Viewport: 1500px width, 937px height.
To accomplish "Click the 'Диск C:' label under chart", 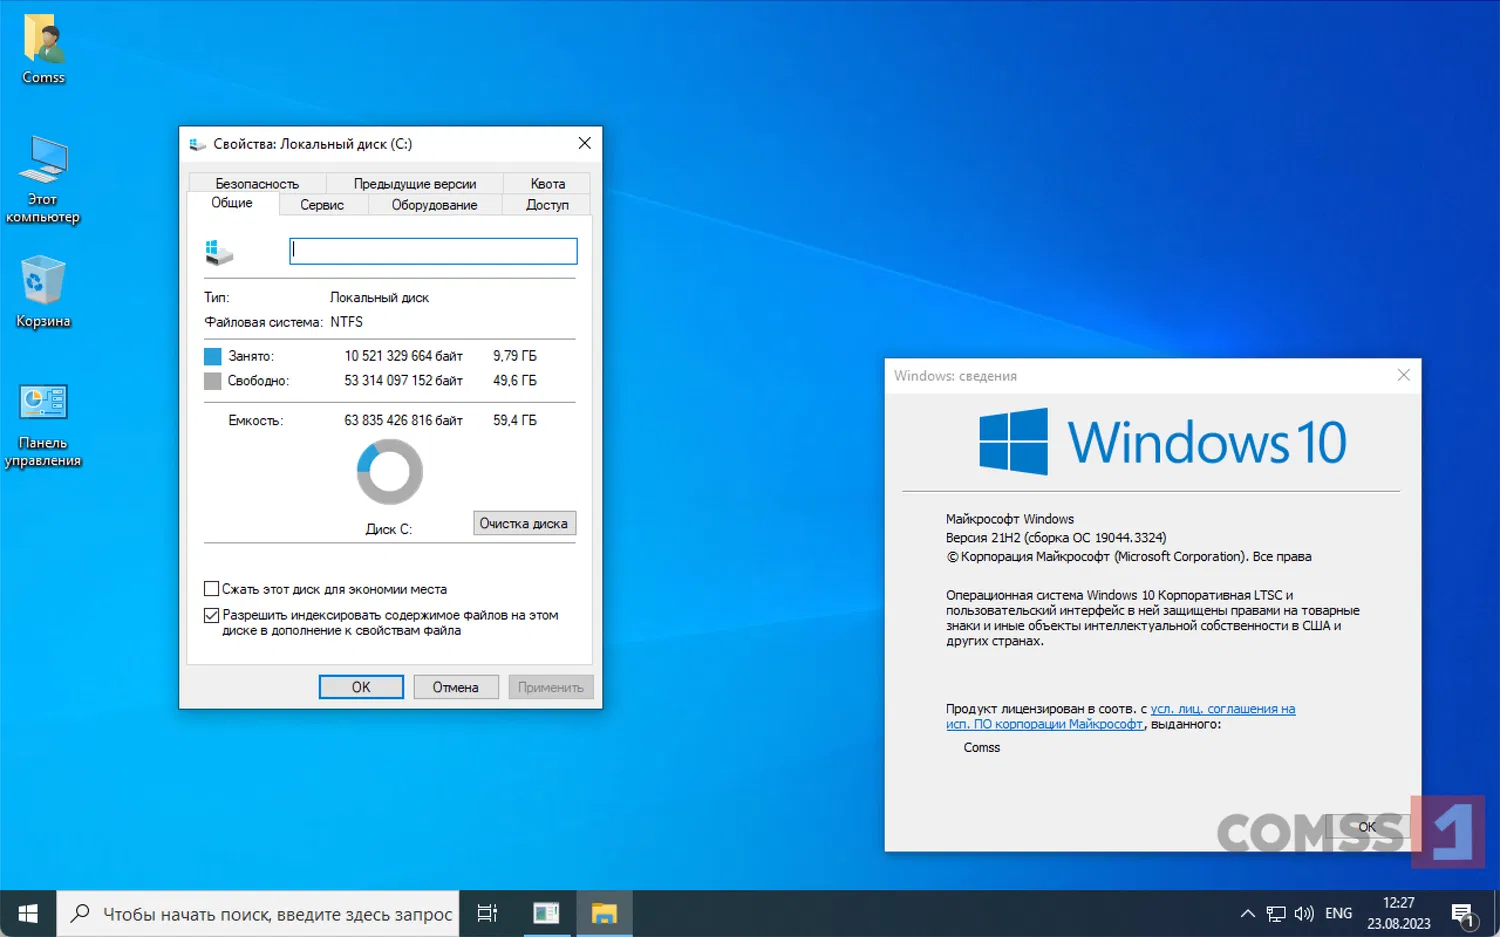I will tap(389, 529).
